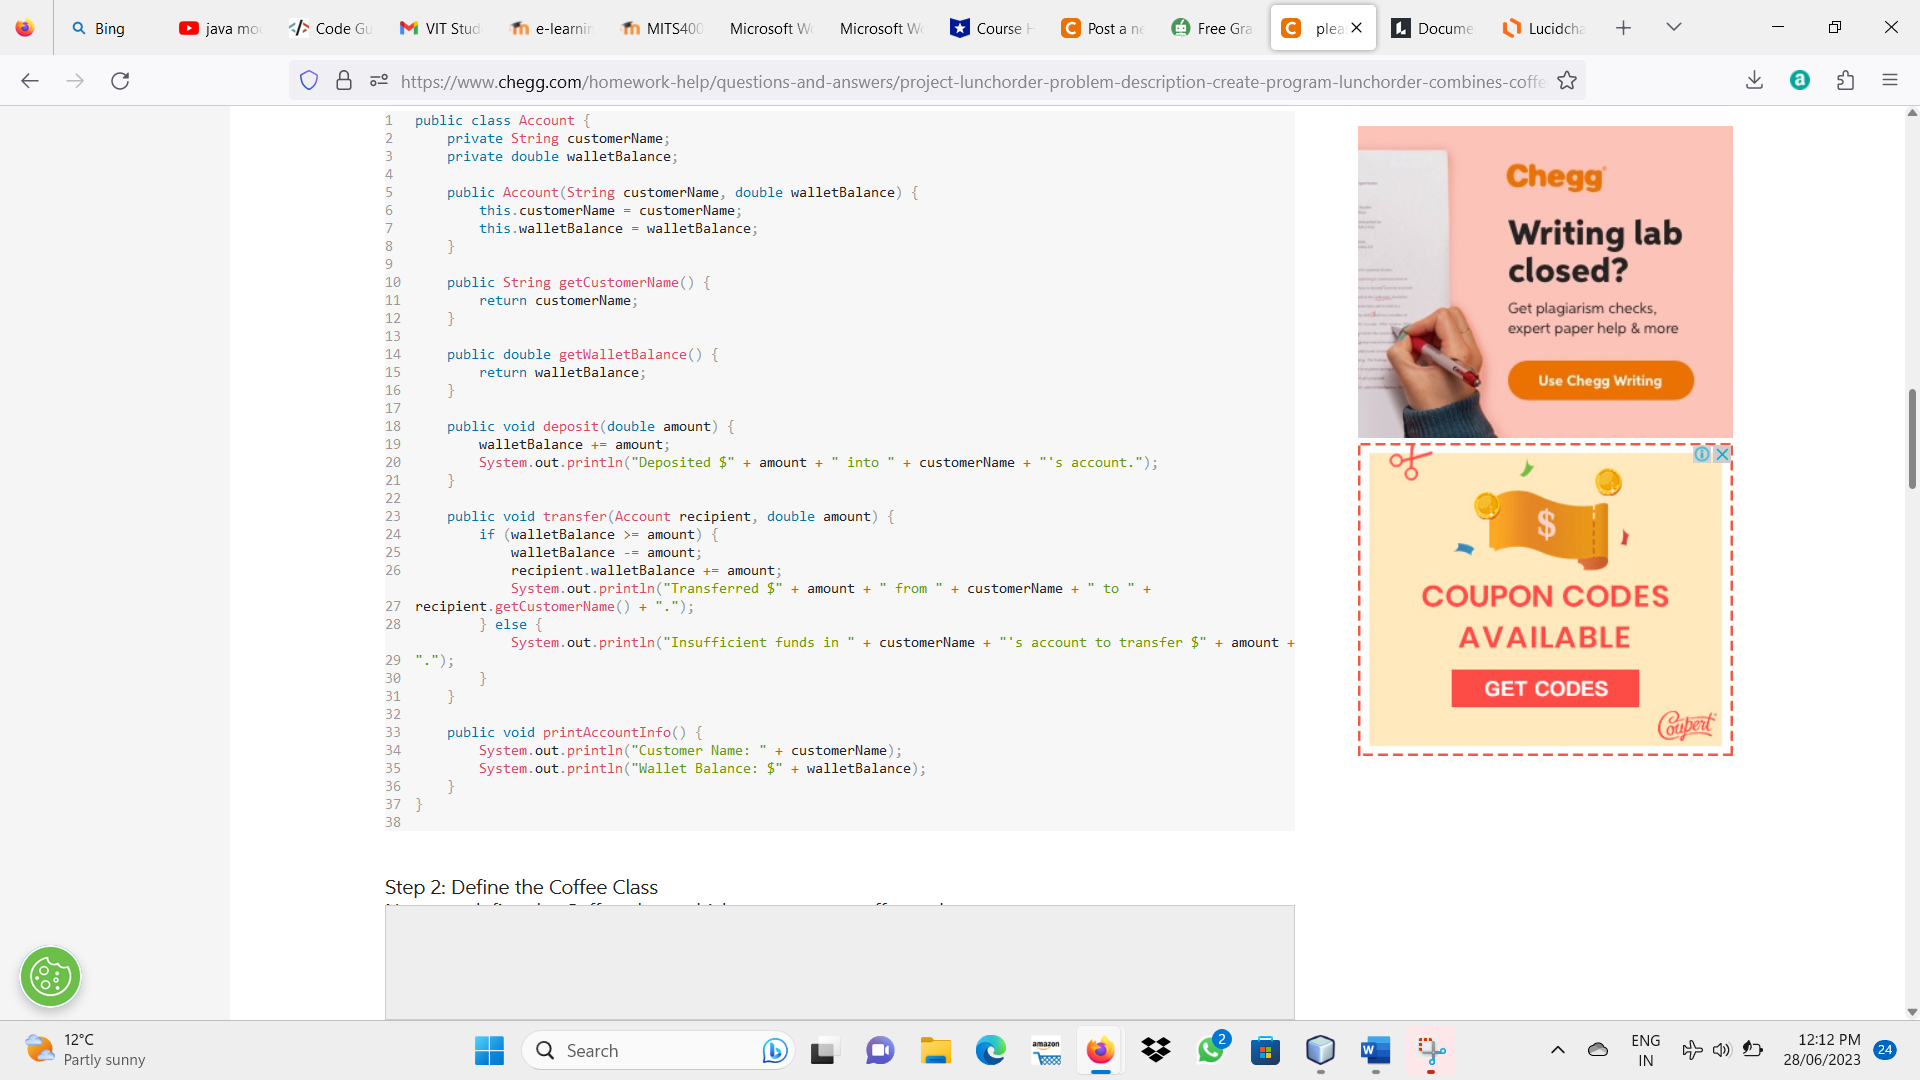Image resolution: width=1920 pixels, height=1080 pixels.
Task: Switch to the e-learning Moodle tab
Action: [x=551, y=28]
